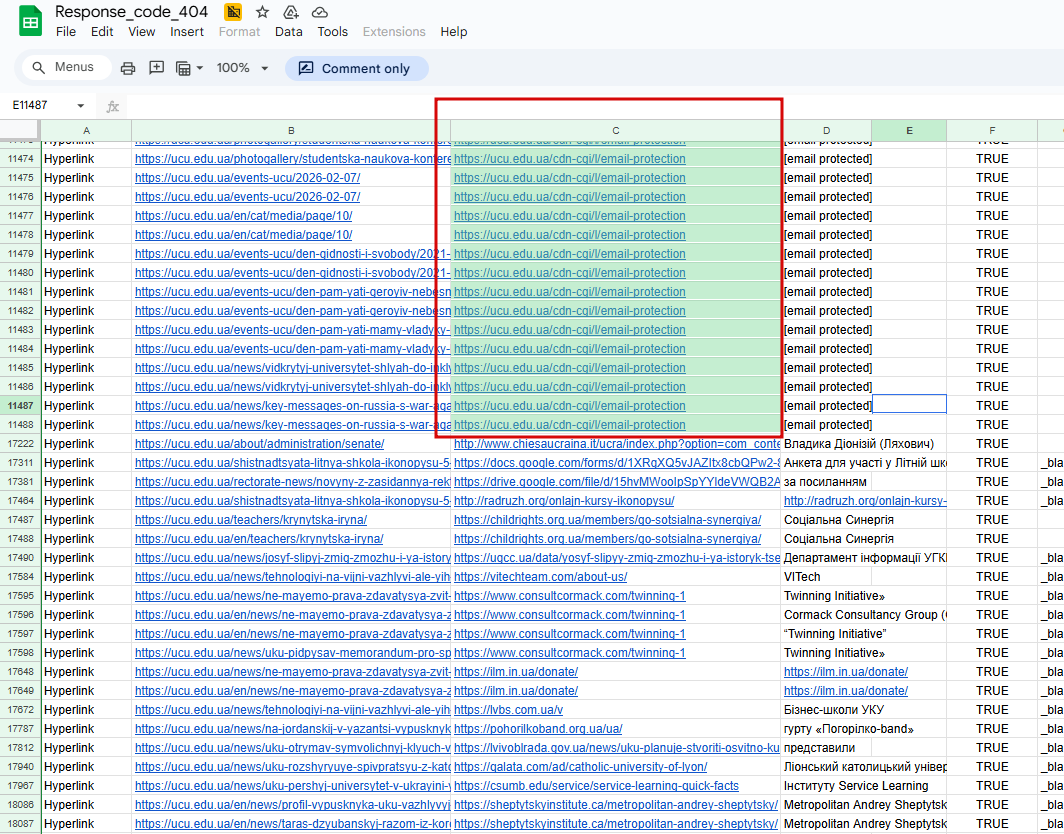The height and width of the screenshot is (834, 1064).
Task: Star the Response_code_404 document
Action: click(263, 12)
